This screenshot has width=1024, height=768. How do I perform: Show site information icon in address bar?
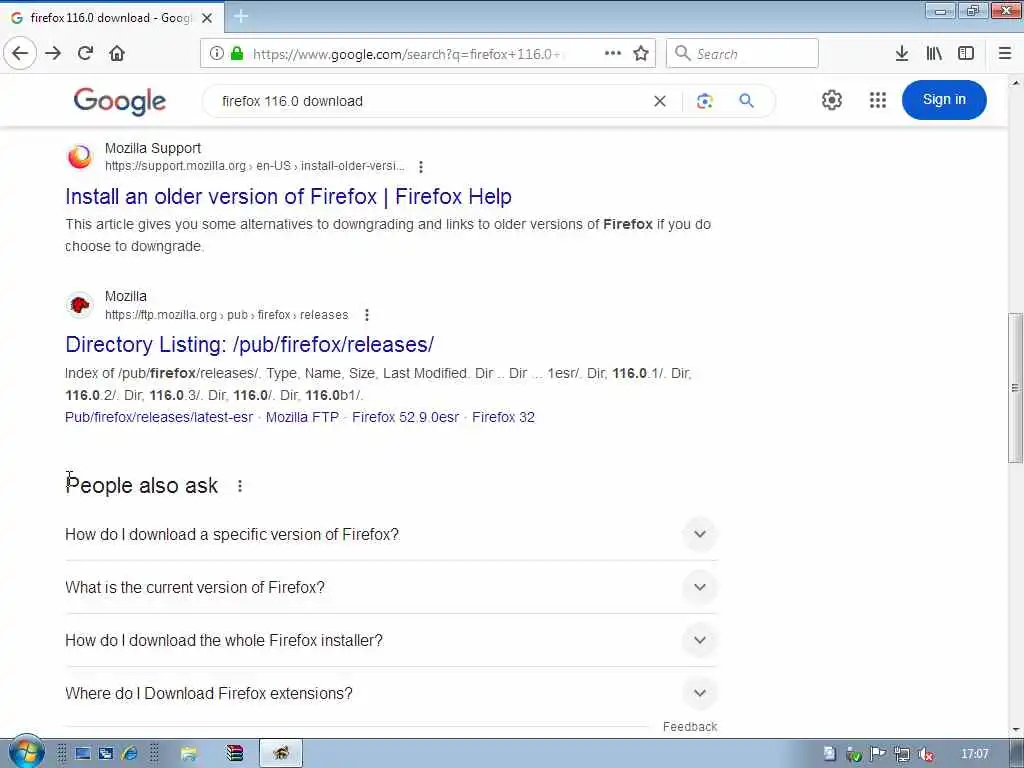point(217,54)
